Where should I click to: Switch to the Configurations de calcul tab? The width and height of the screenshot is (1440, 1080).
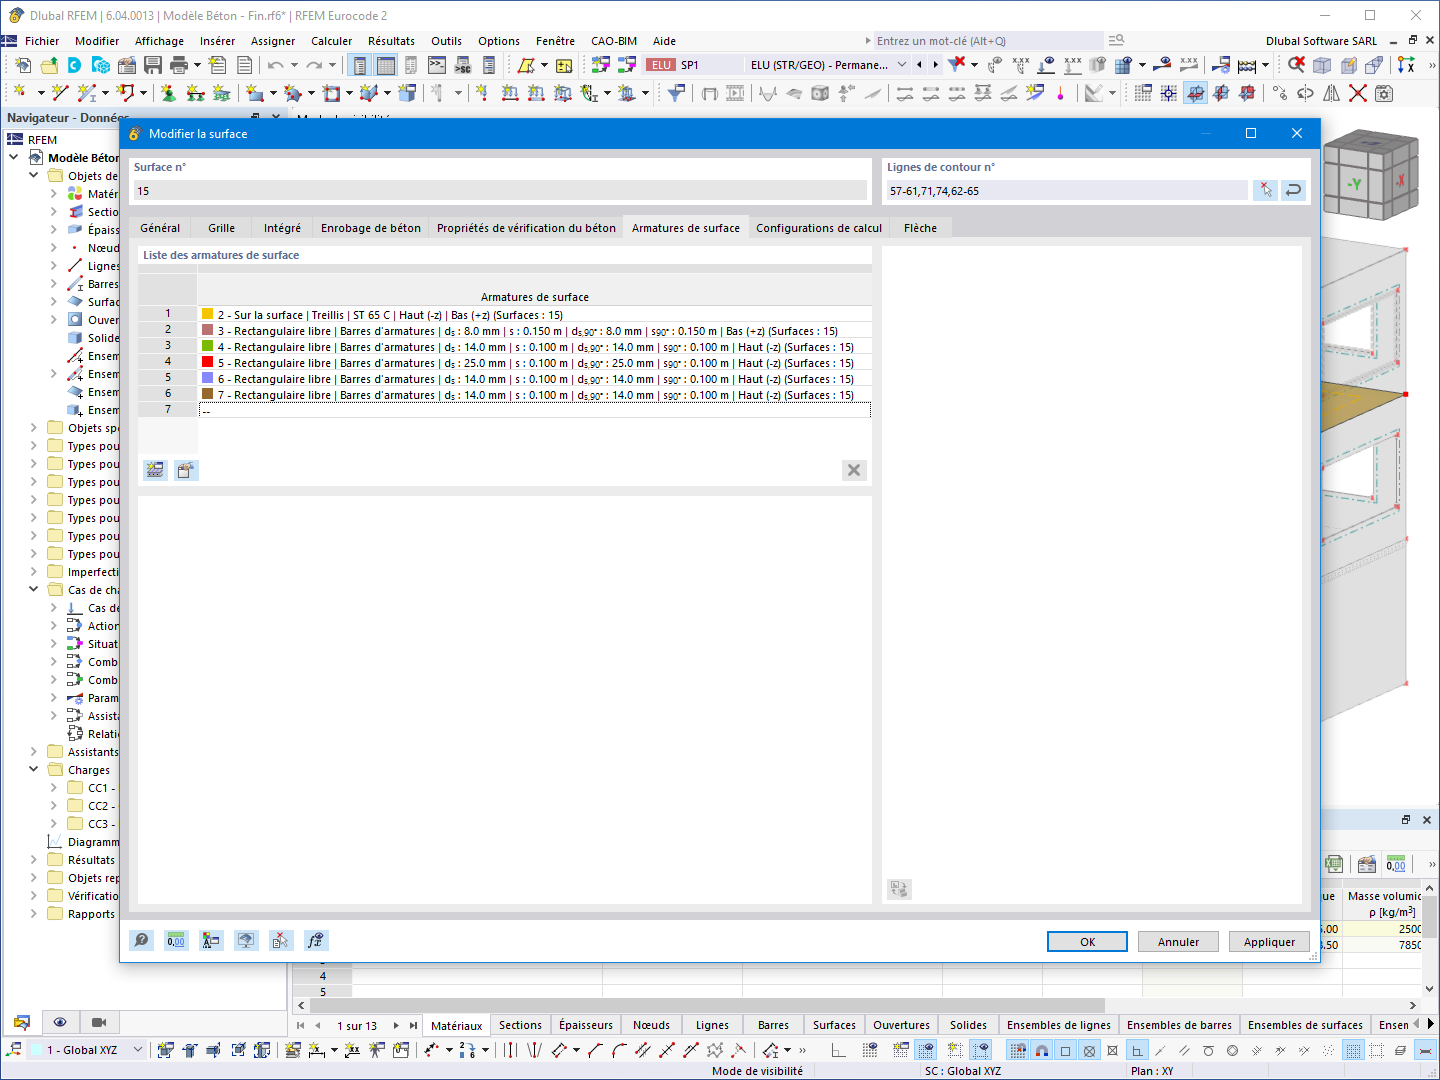pyautogui.click(x=819, y=228)
